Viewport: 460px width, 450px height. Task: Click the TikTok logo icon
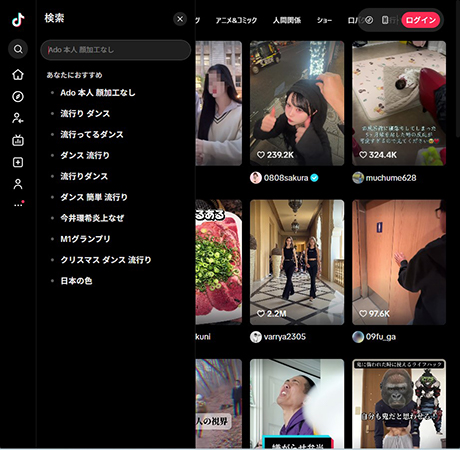(x=18, y=20)
